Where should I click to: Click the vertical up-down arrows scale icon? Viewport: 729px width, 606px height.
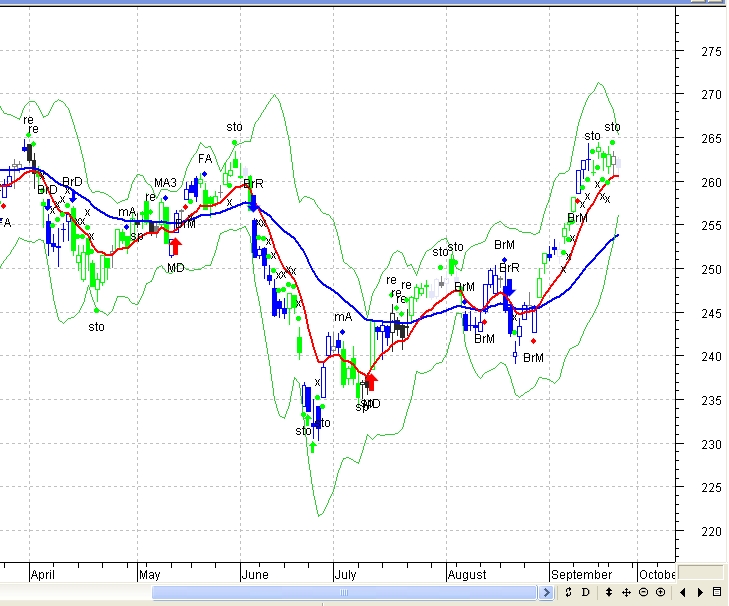click(x=609, y=593)
